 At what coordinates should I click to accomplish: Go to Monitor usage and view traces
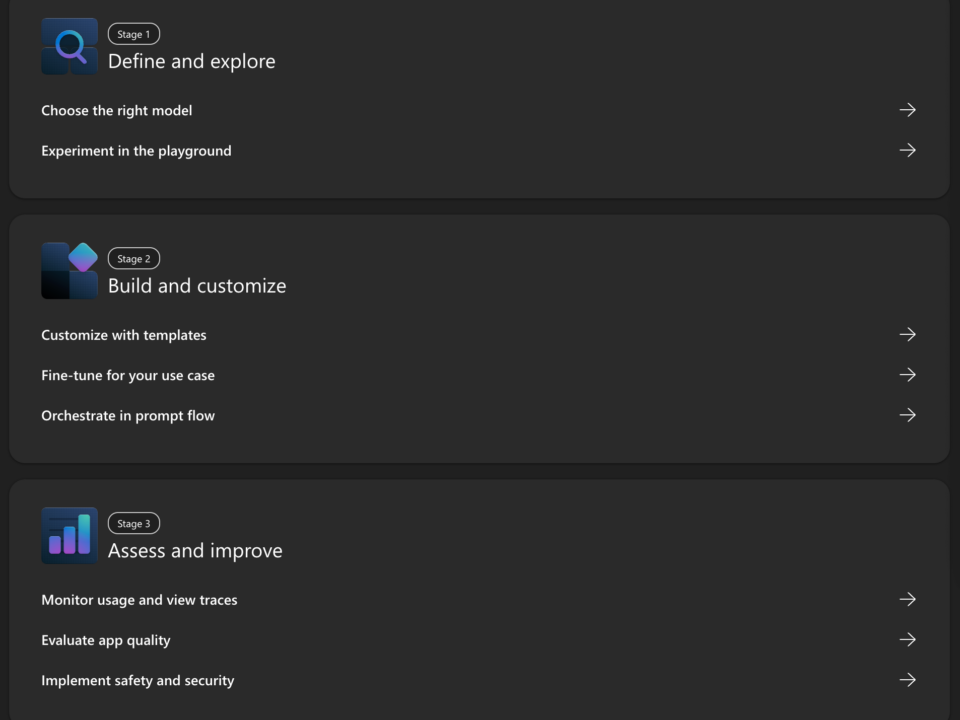139,601
